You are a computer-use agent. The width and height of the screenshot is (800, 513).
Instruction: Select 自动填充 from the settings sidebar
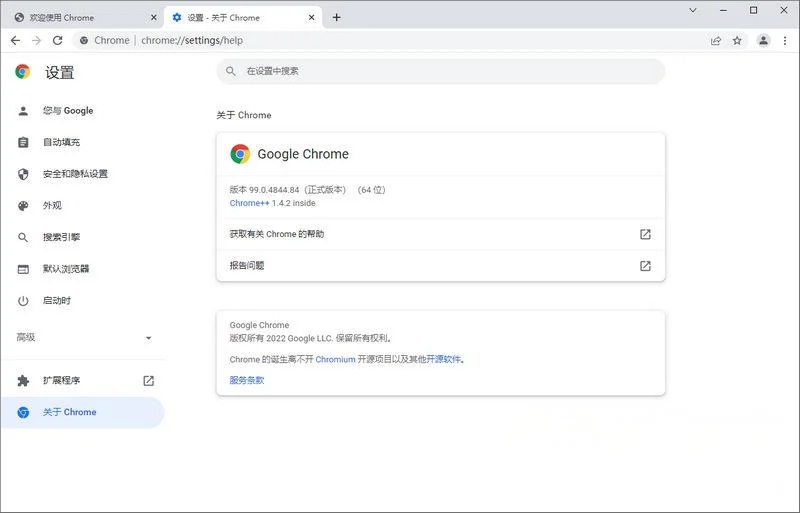tap(61, 142)
